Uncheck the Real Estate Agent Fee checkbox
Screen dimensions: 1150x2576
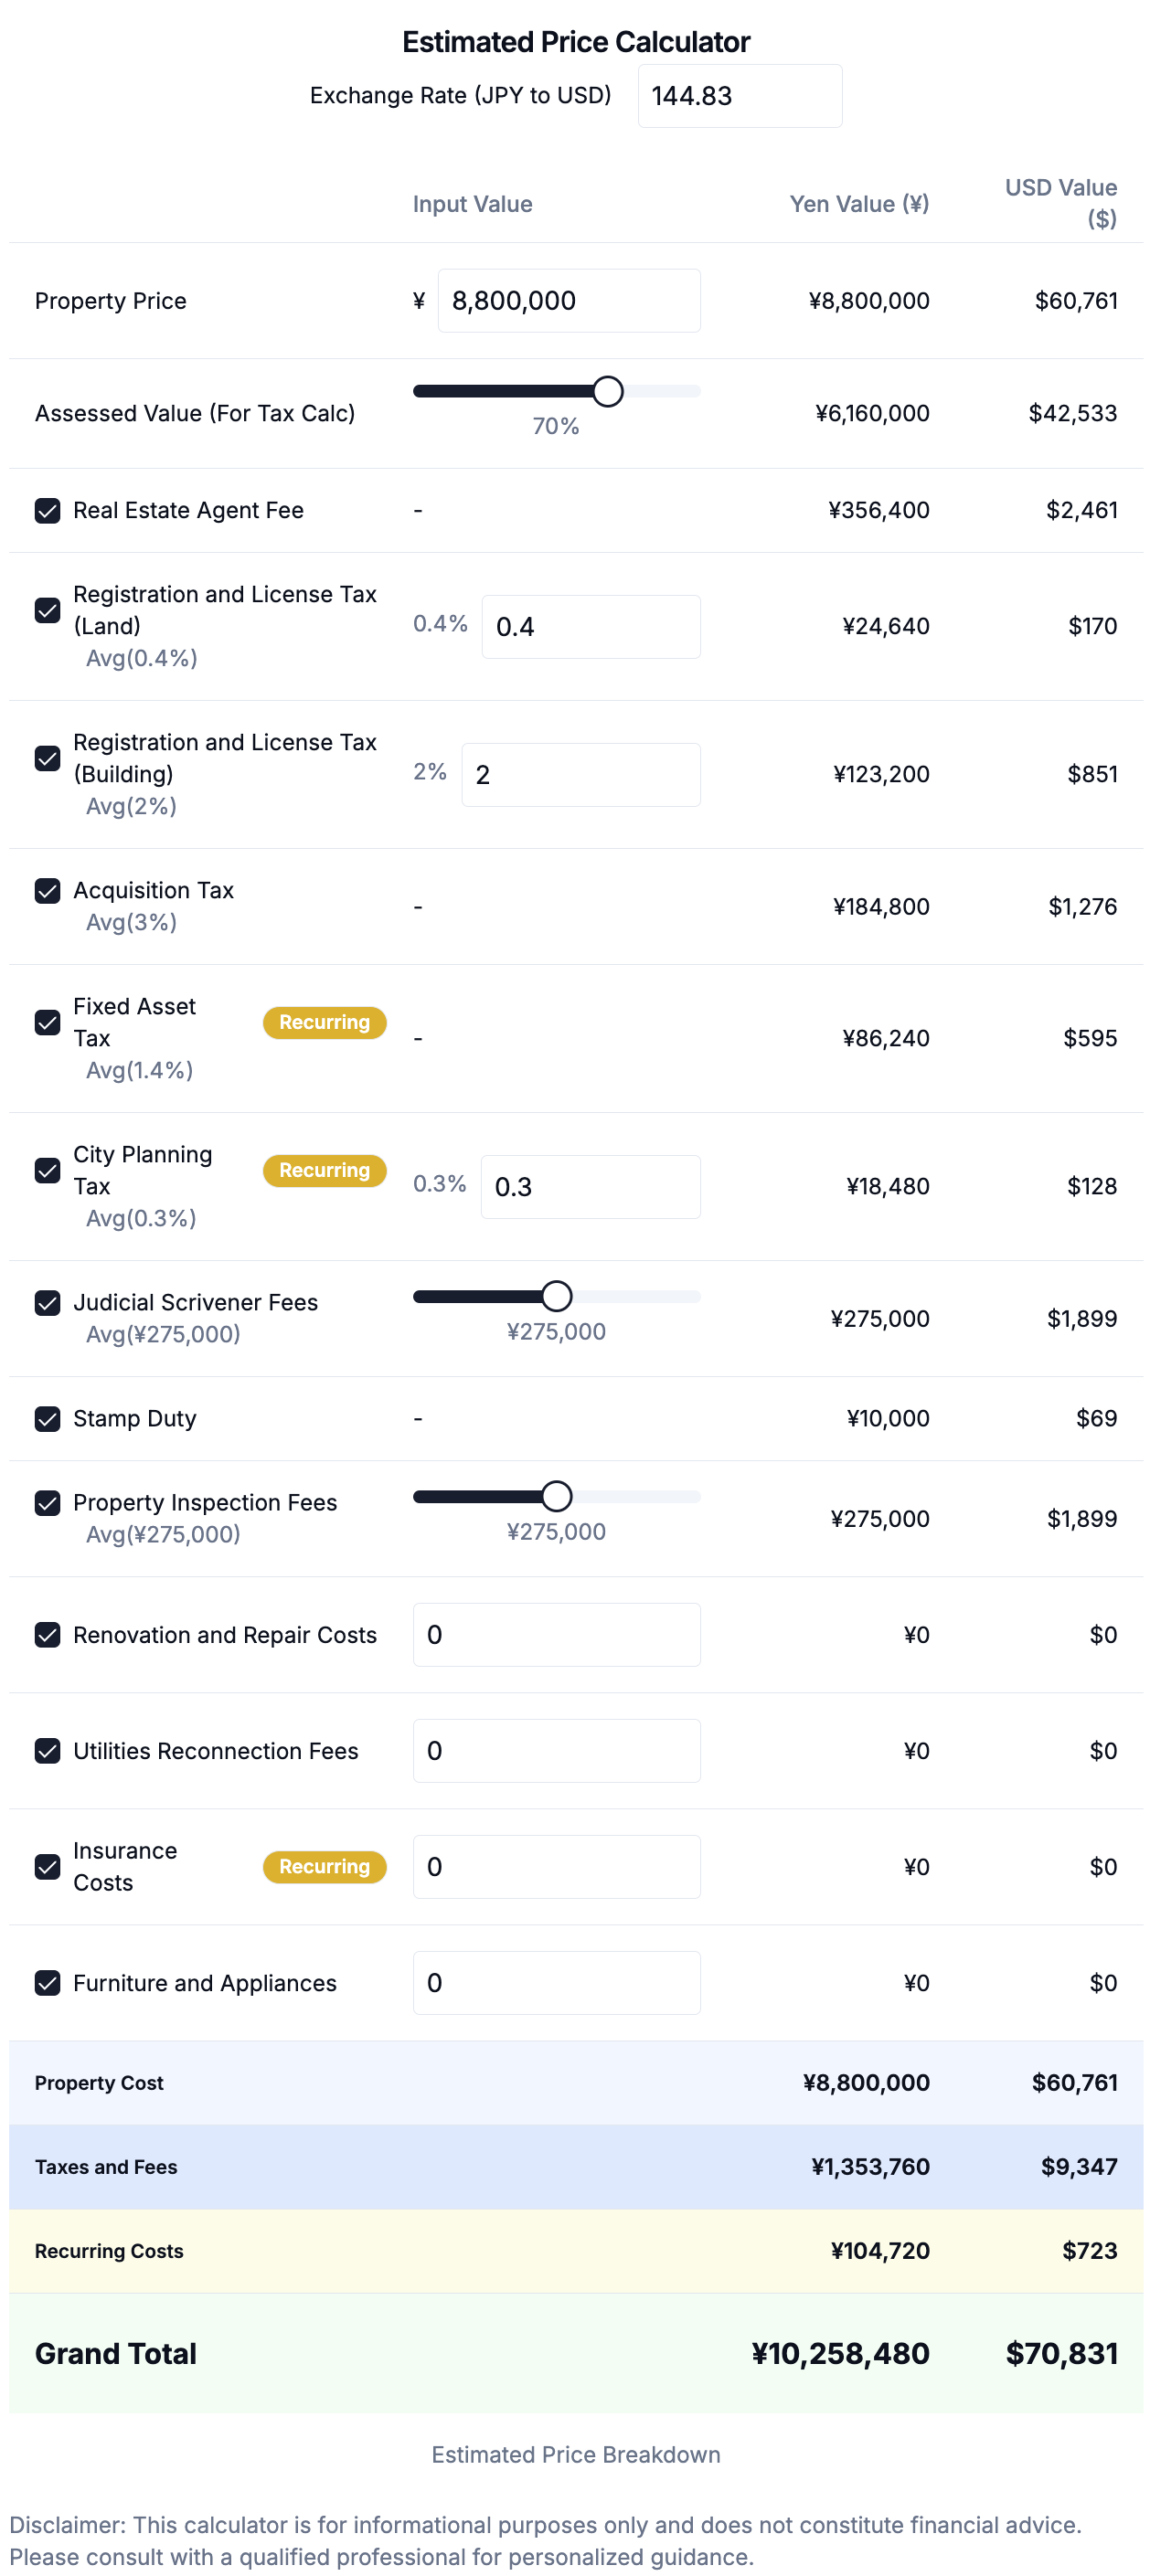pos(47,510)
